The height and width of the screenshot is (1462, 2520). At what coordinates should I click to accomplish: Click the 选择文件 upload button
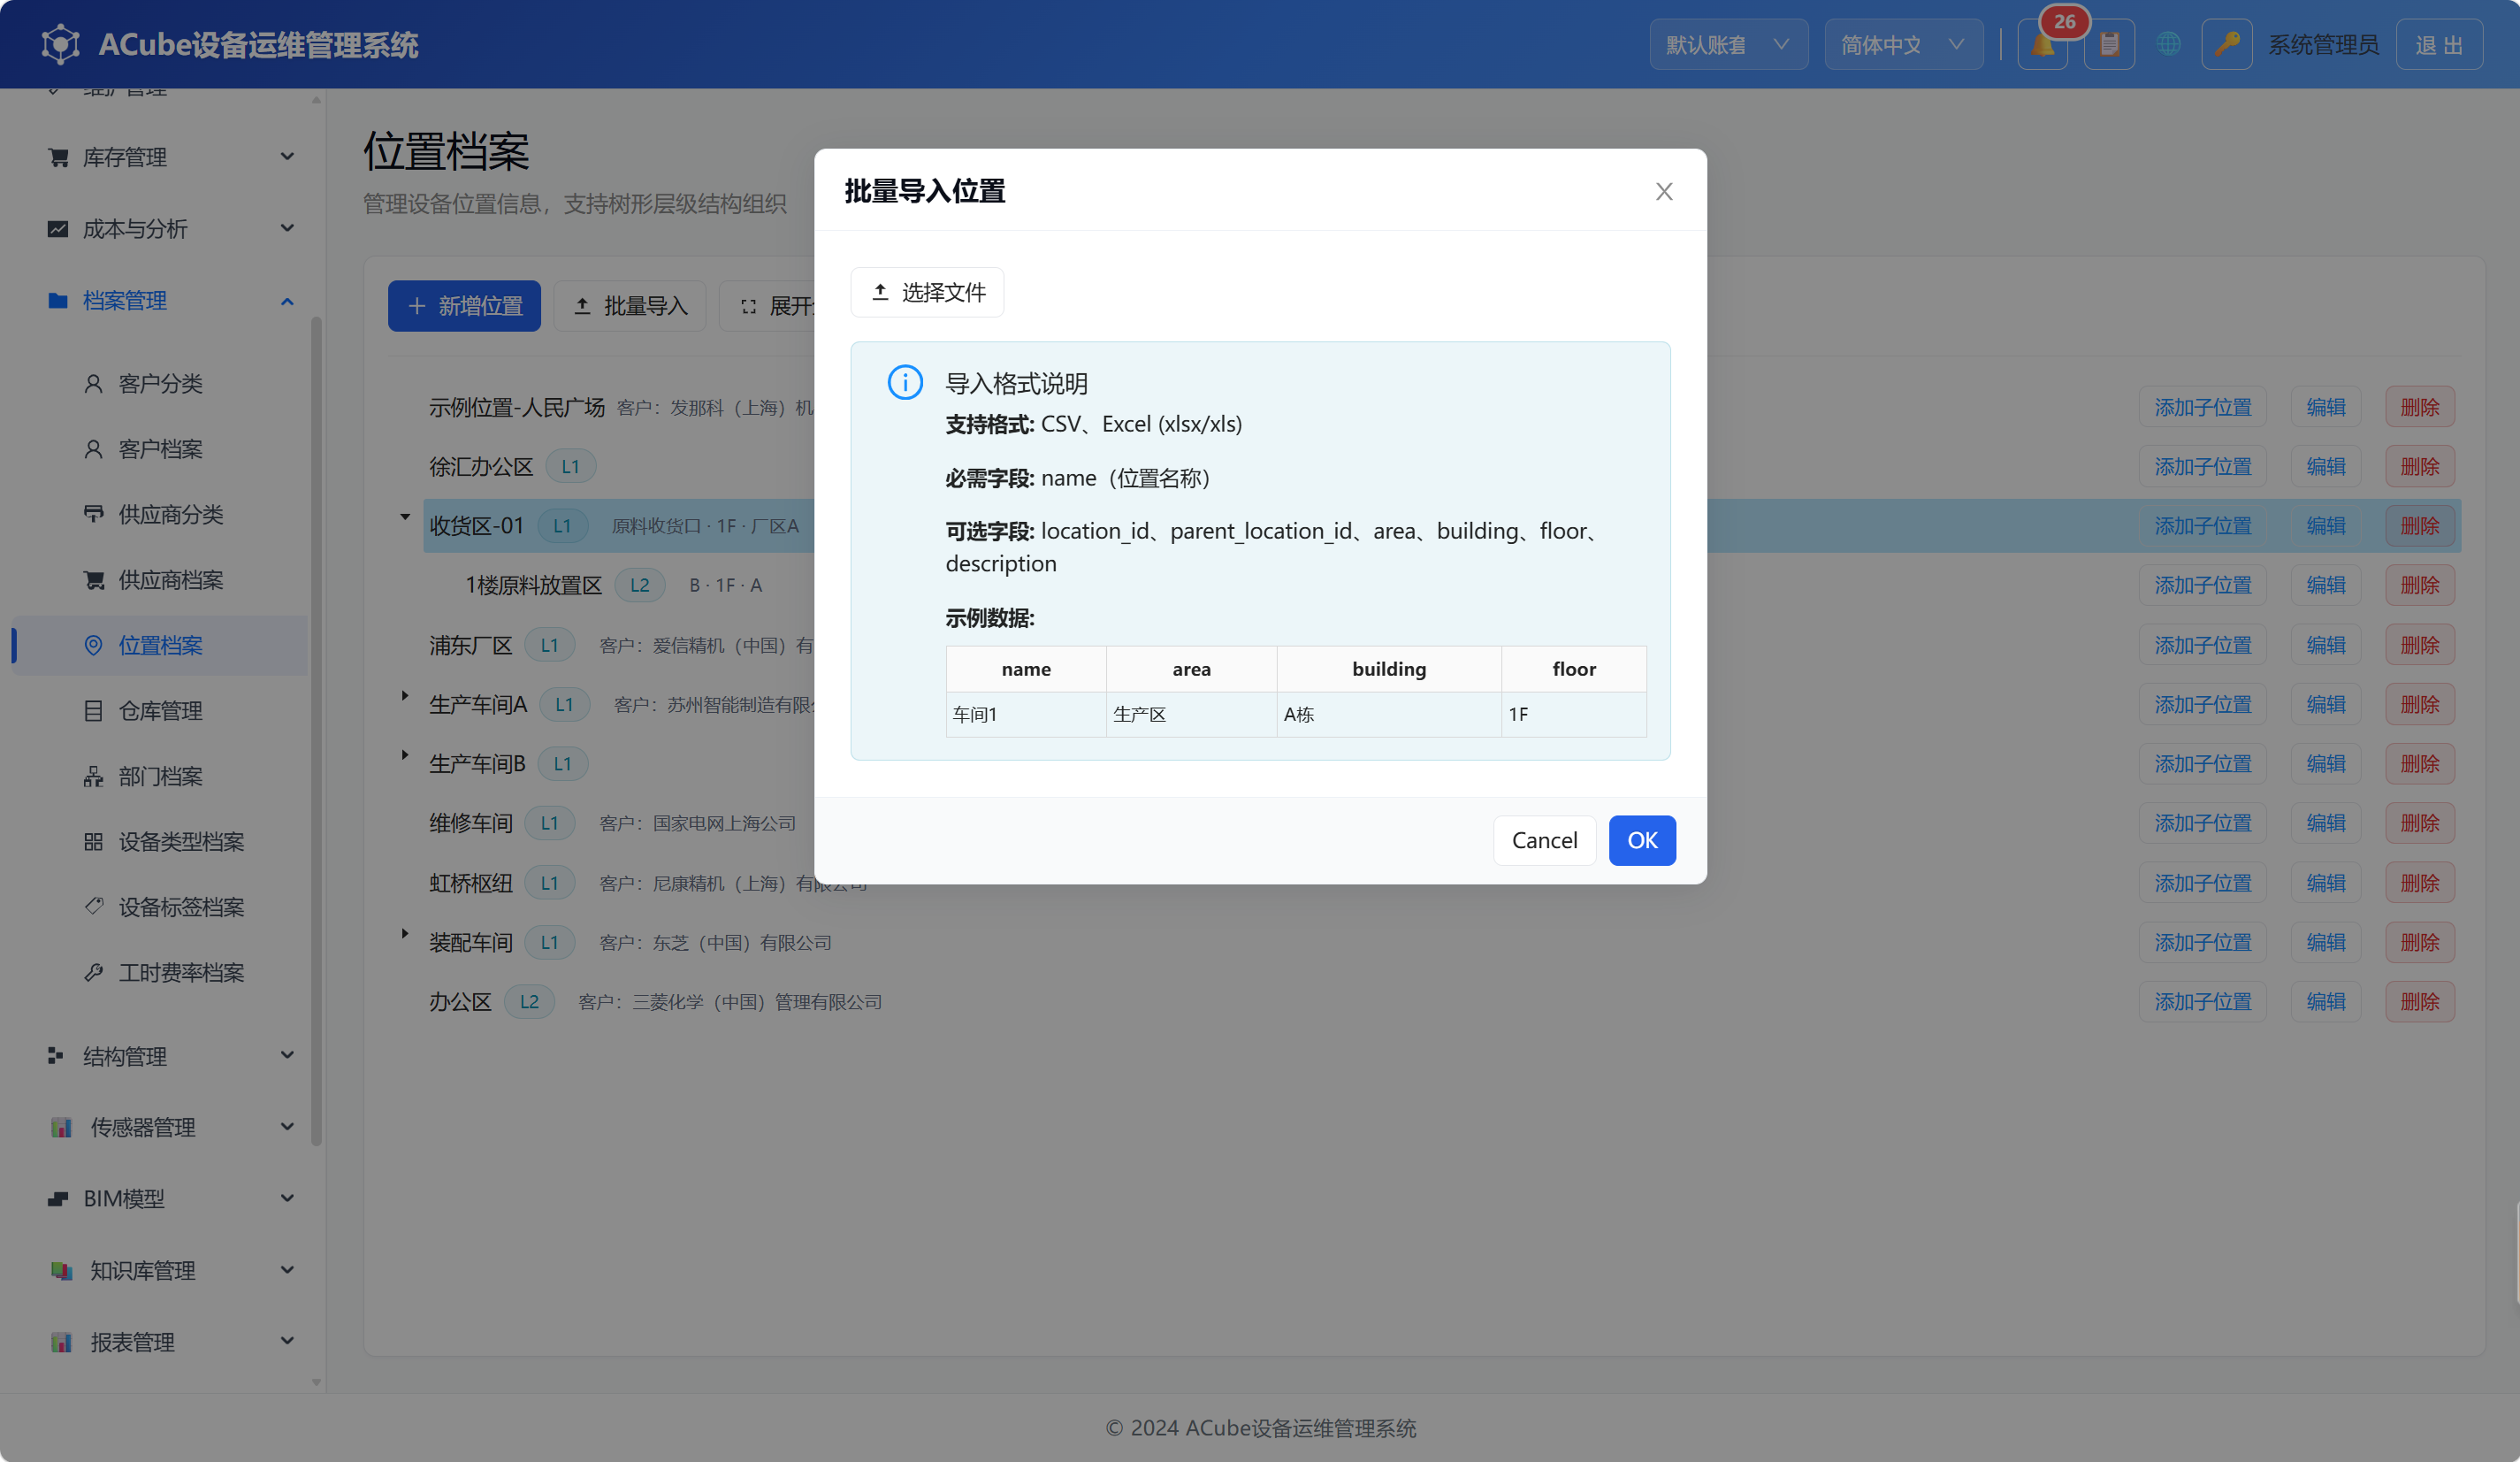[927, 292]
